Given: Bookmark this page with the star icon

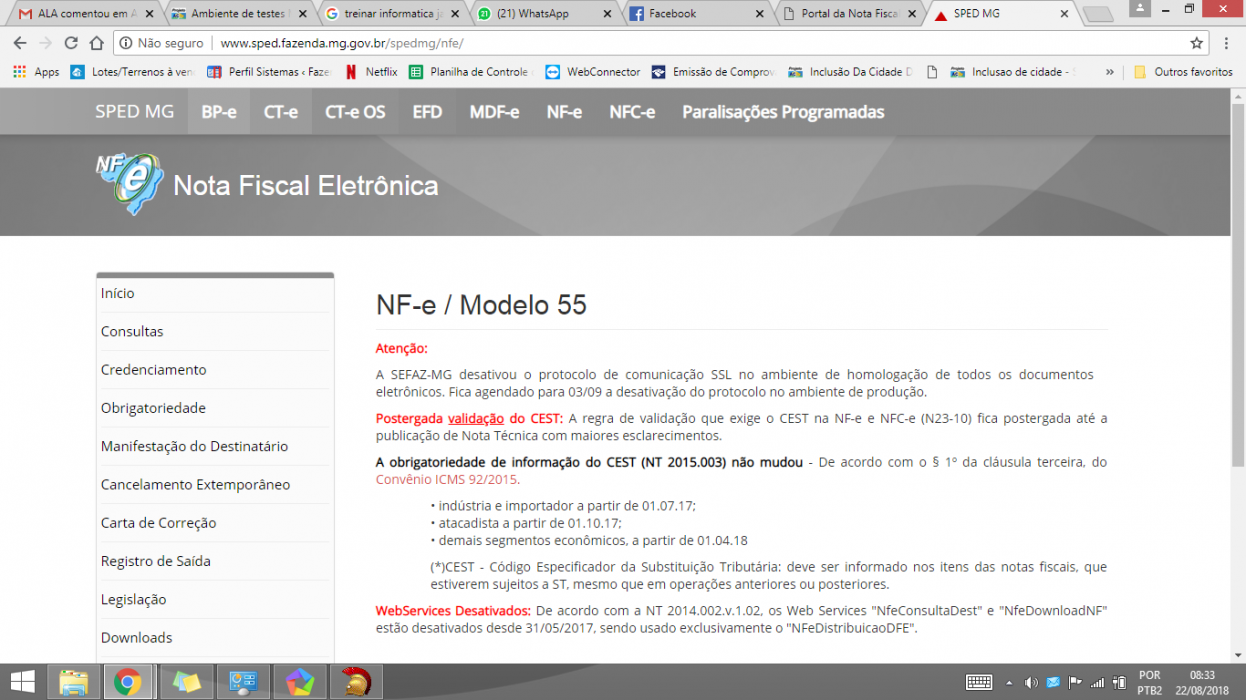Looking at the screenshot, I should click(x=1196, y=43).
